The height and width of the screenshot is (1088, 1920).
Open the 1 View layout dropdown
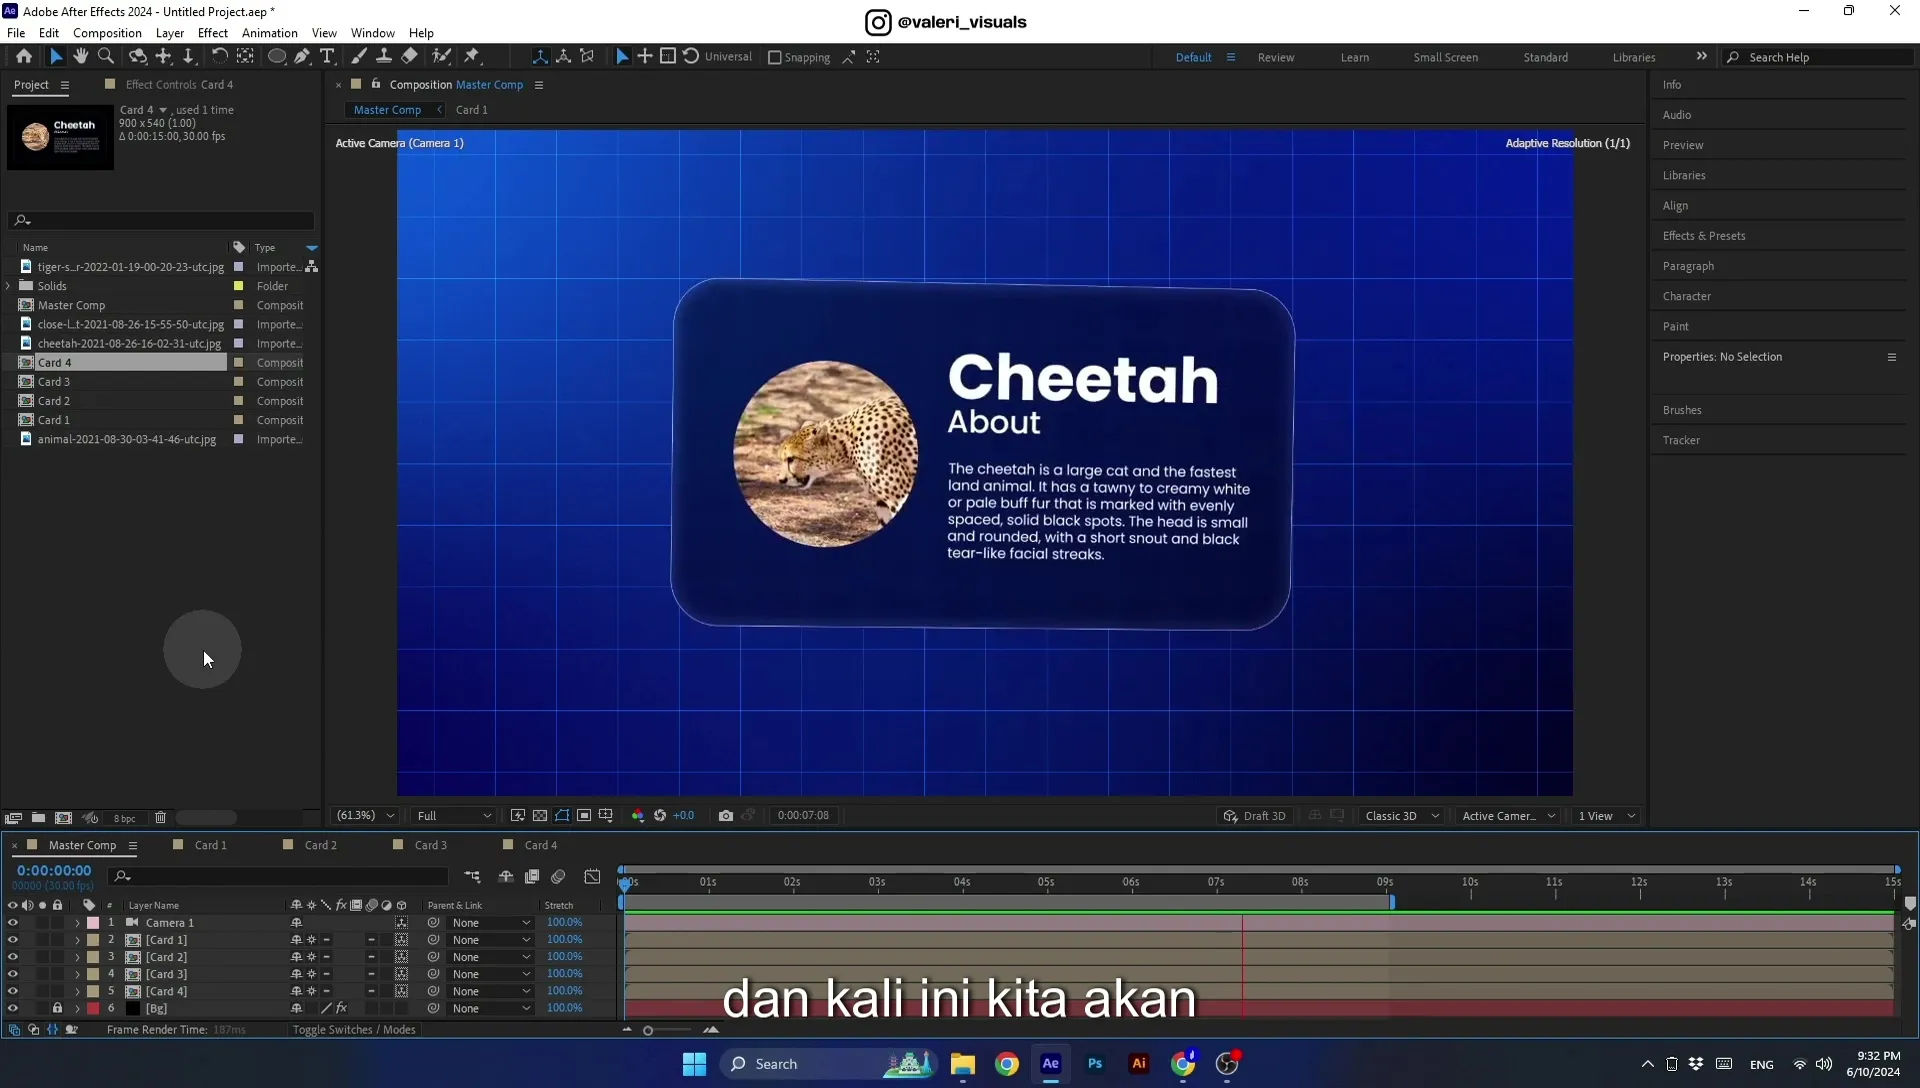pyautogui.click(x=1606, y=816)
